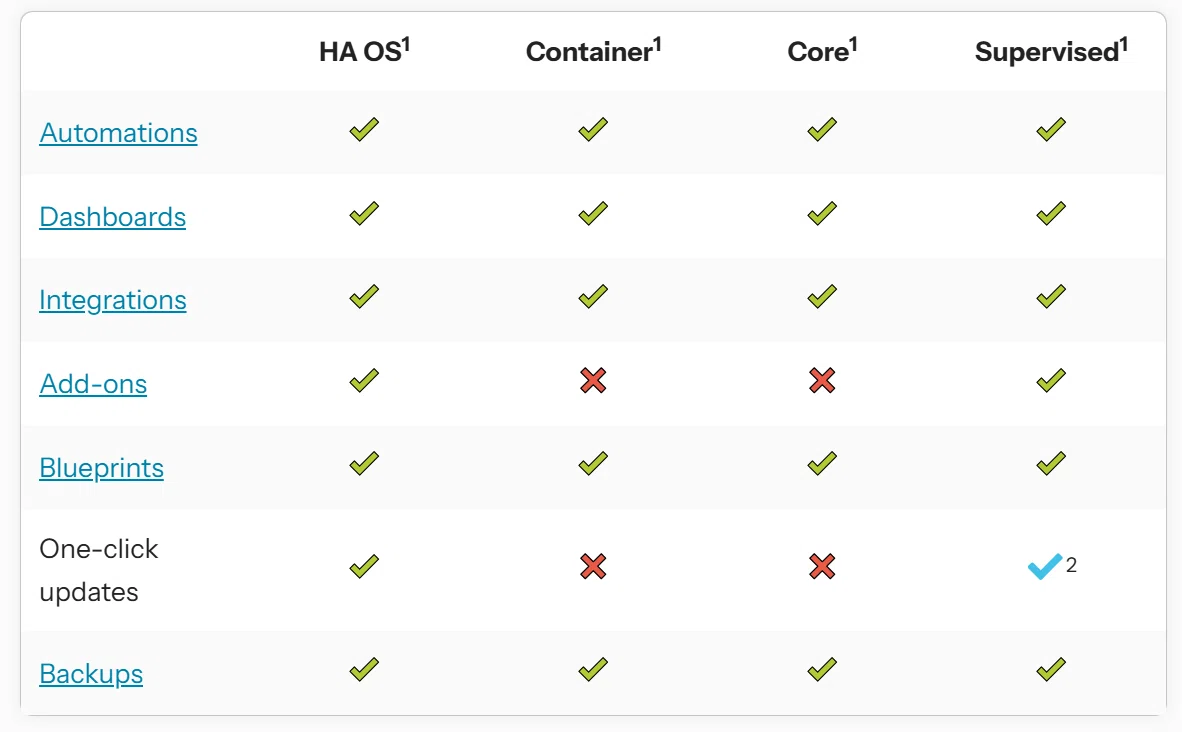Open the Add-ons link
Image resolution: width=1182 pixels, height=732 pixels.
[x=93, y=384]
